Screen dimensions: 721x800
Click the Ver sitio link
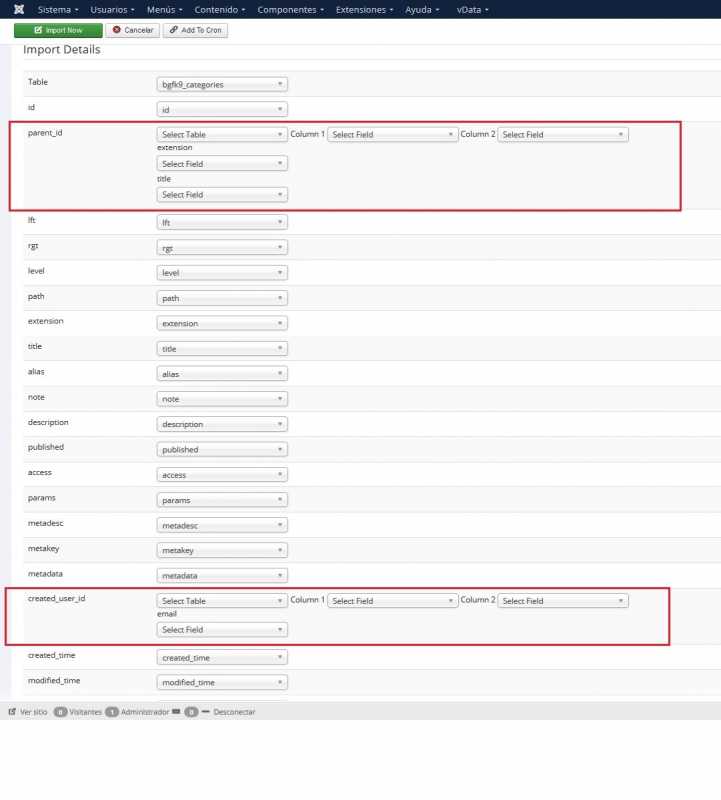(28, 712)
